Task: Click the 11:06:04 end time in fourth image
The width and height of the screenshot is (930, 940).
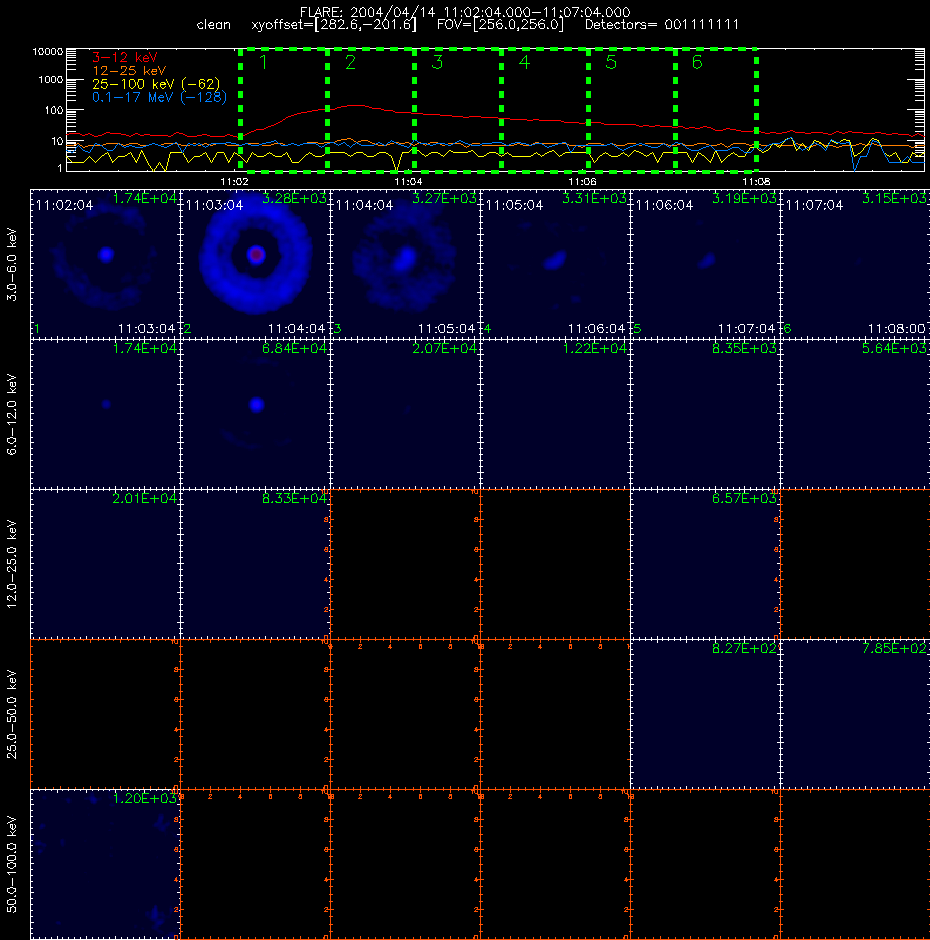Action: click(596, 329)
